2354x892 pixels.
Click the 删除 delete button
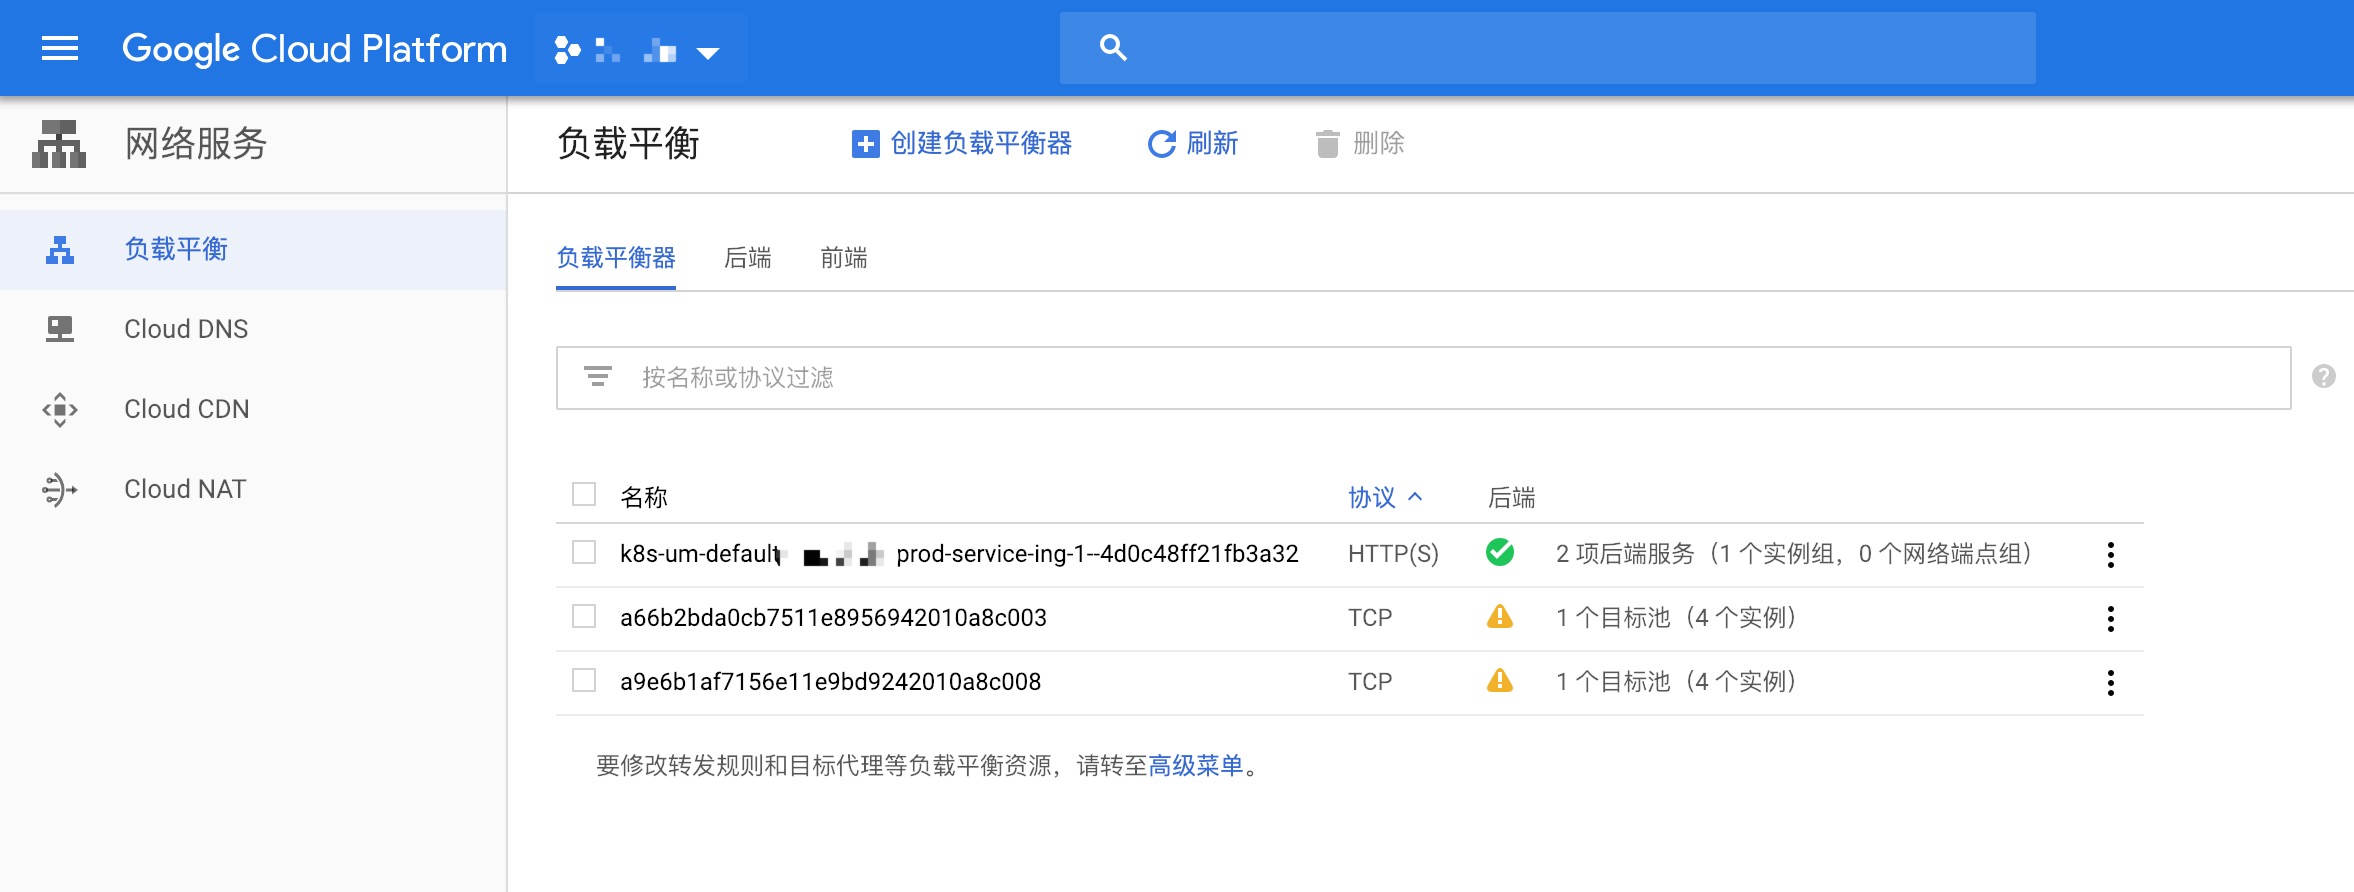[x=1360, y=144]
